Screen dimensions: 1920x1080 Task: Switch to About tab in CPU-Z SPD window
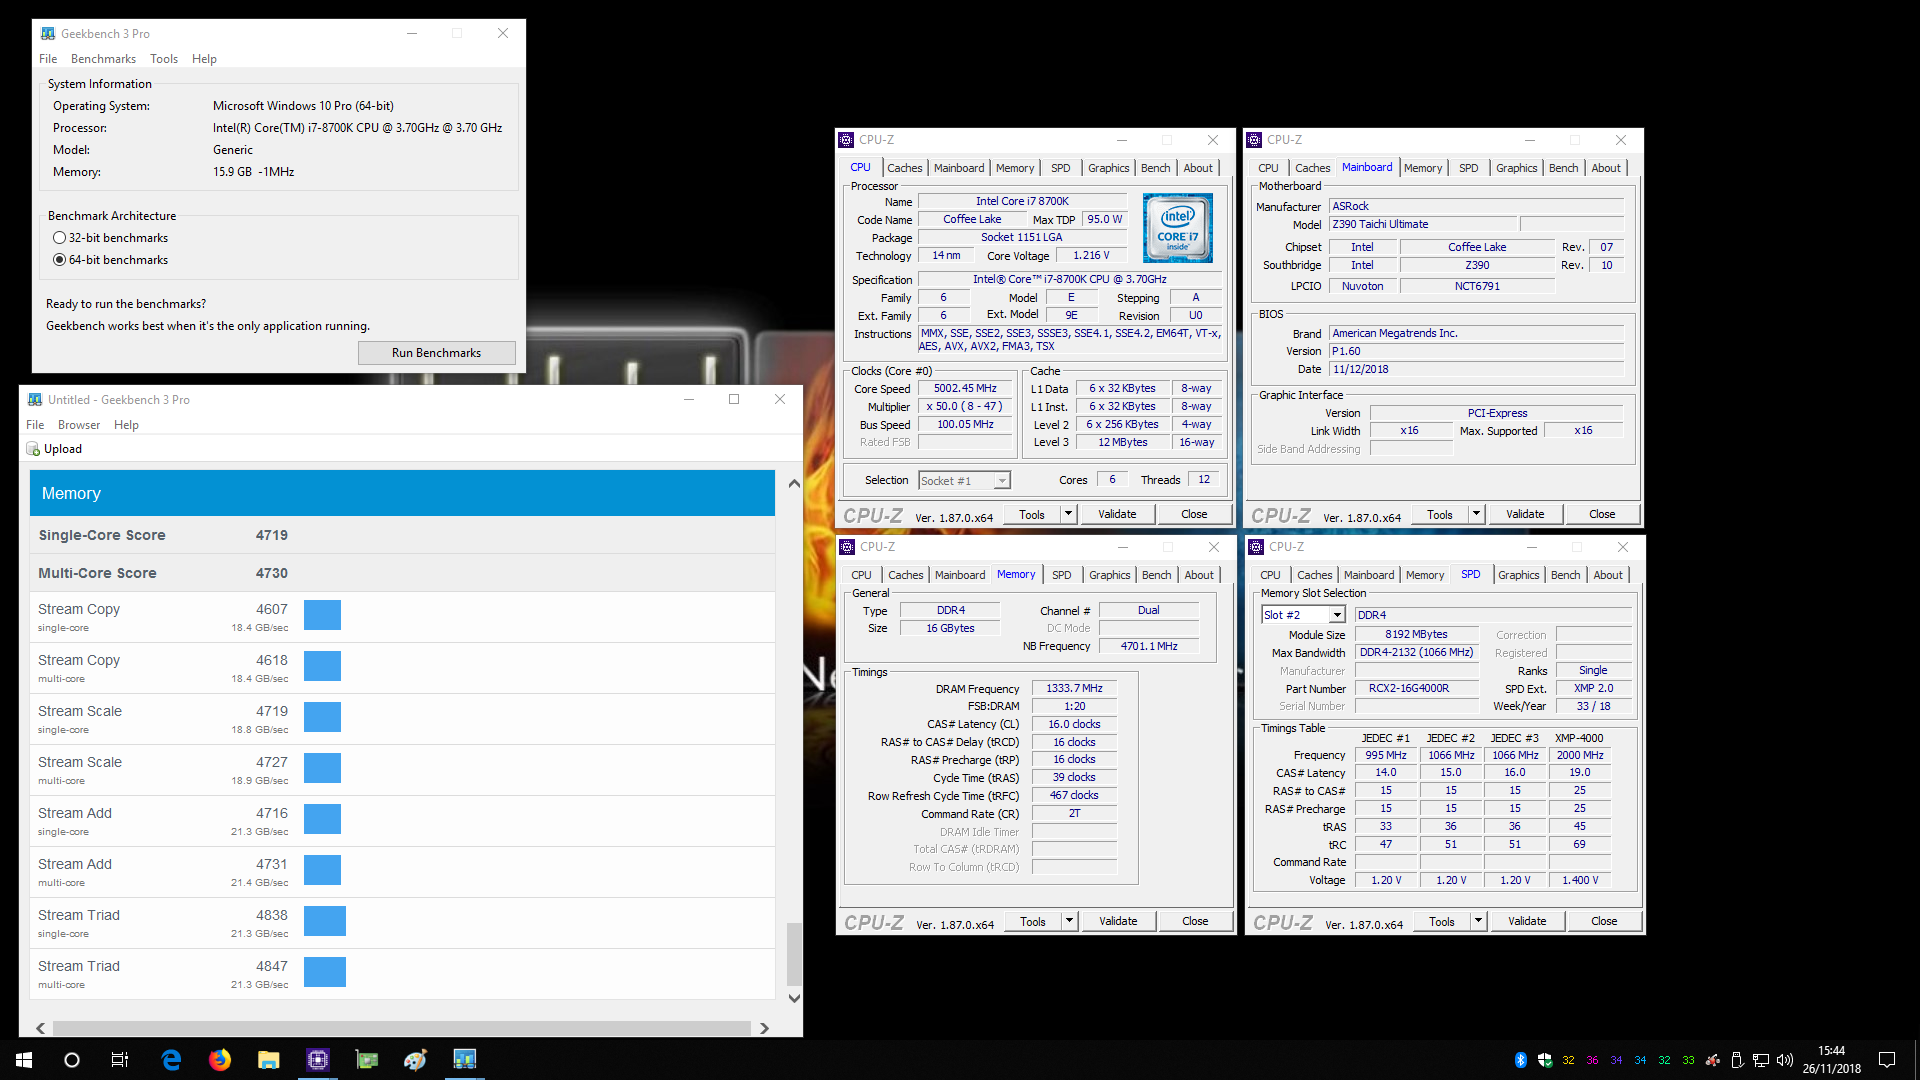[1608, 575]
